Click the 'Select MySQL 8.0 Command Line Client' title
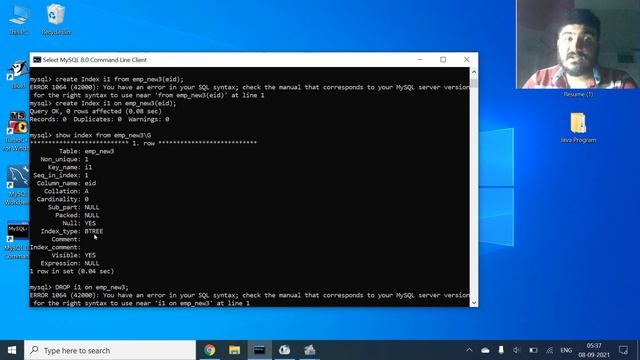The image size is (640, 360). (x=95, y=60)
